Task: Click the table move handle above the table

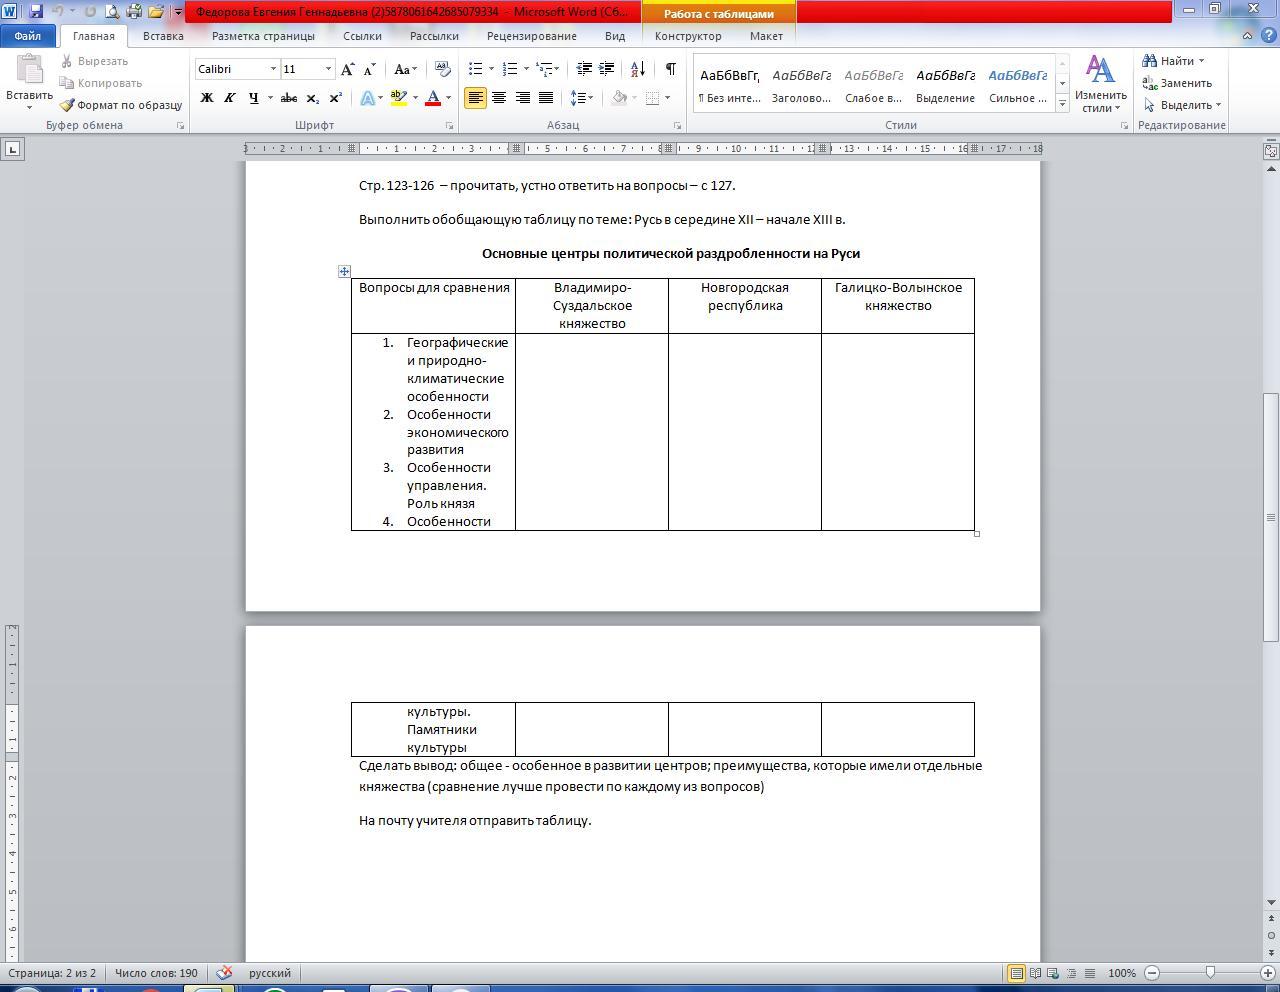Action: [344, 271]
